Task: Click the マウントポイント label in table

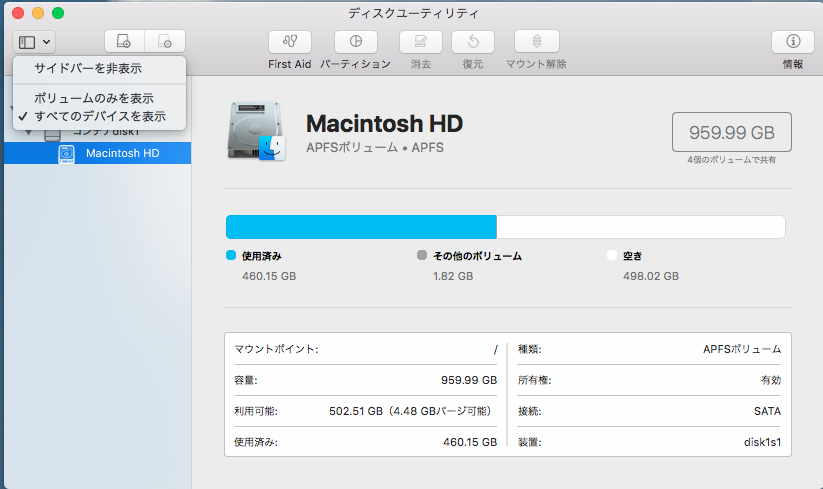Action: click(x=276, y=349)
